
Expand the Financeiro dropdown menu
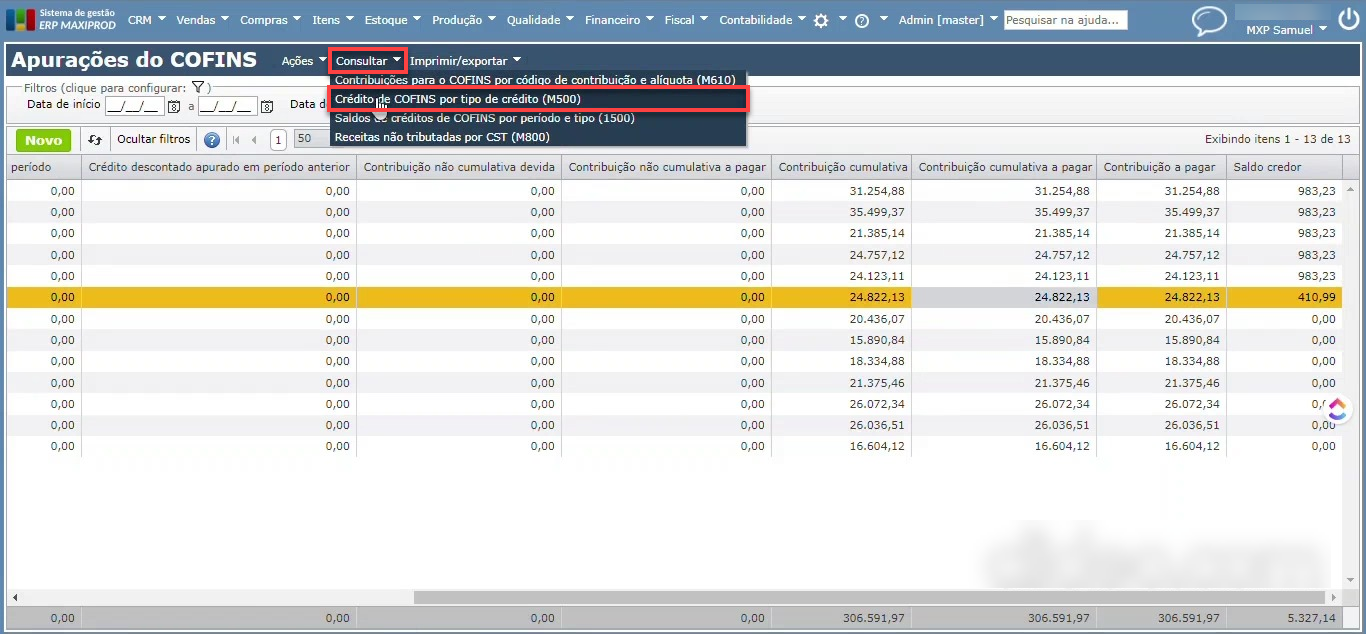pyautogui.click(x=619, y=20)
